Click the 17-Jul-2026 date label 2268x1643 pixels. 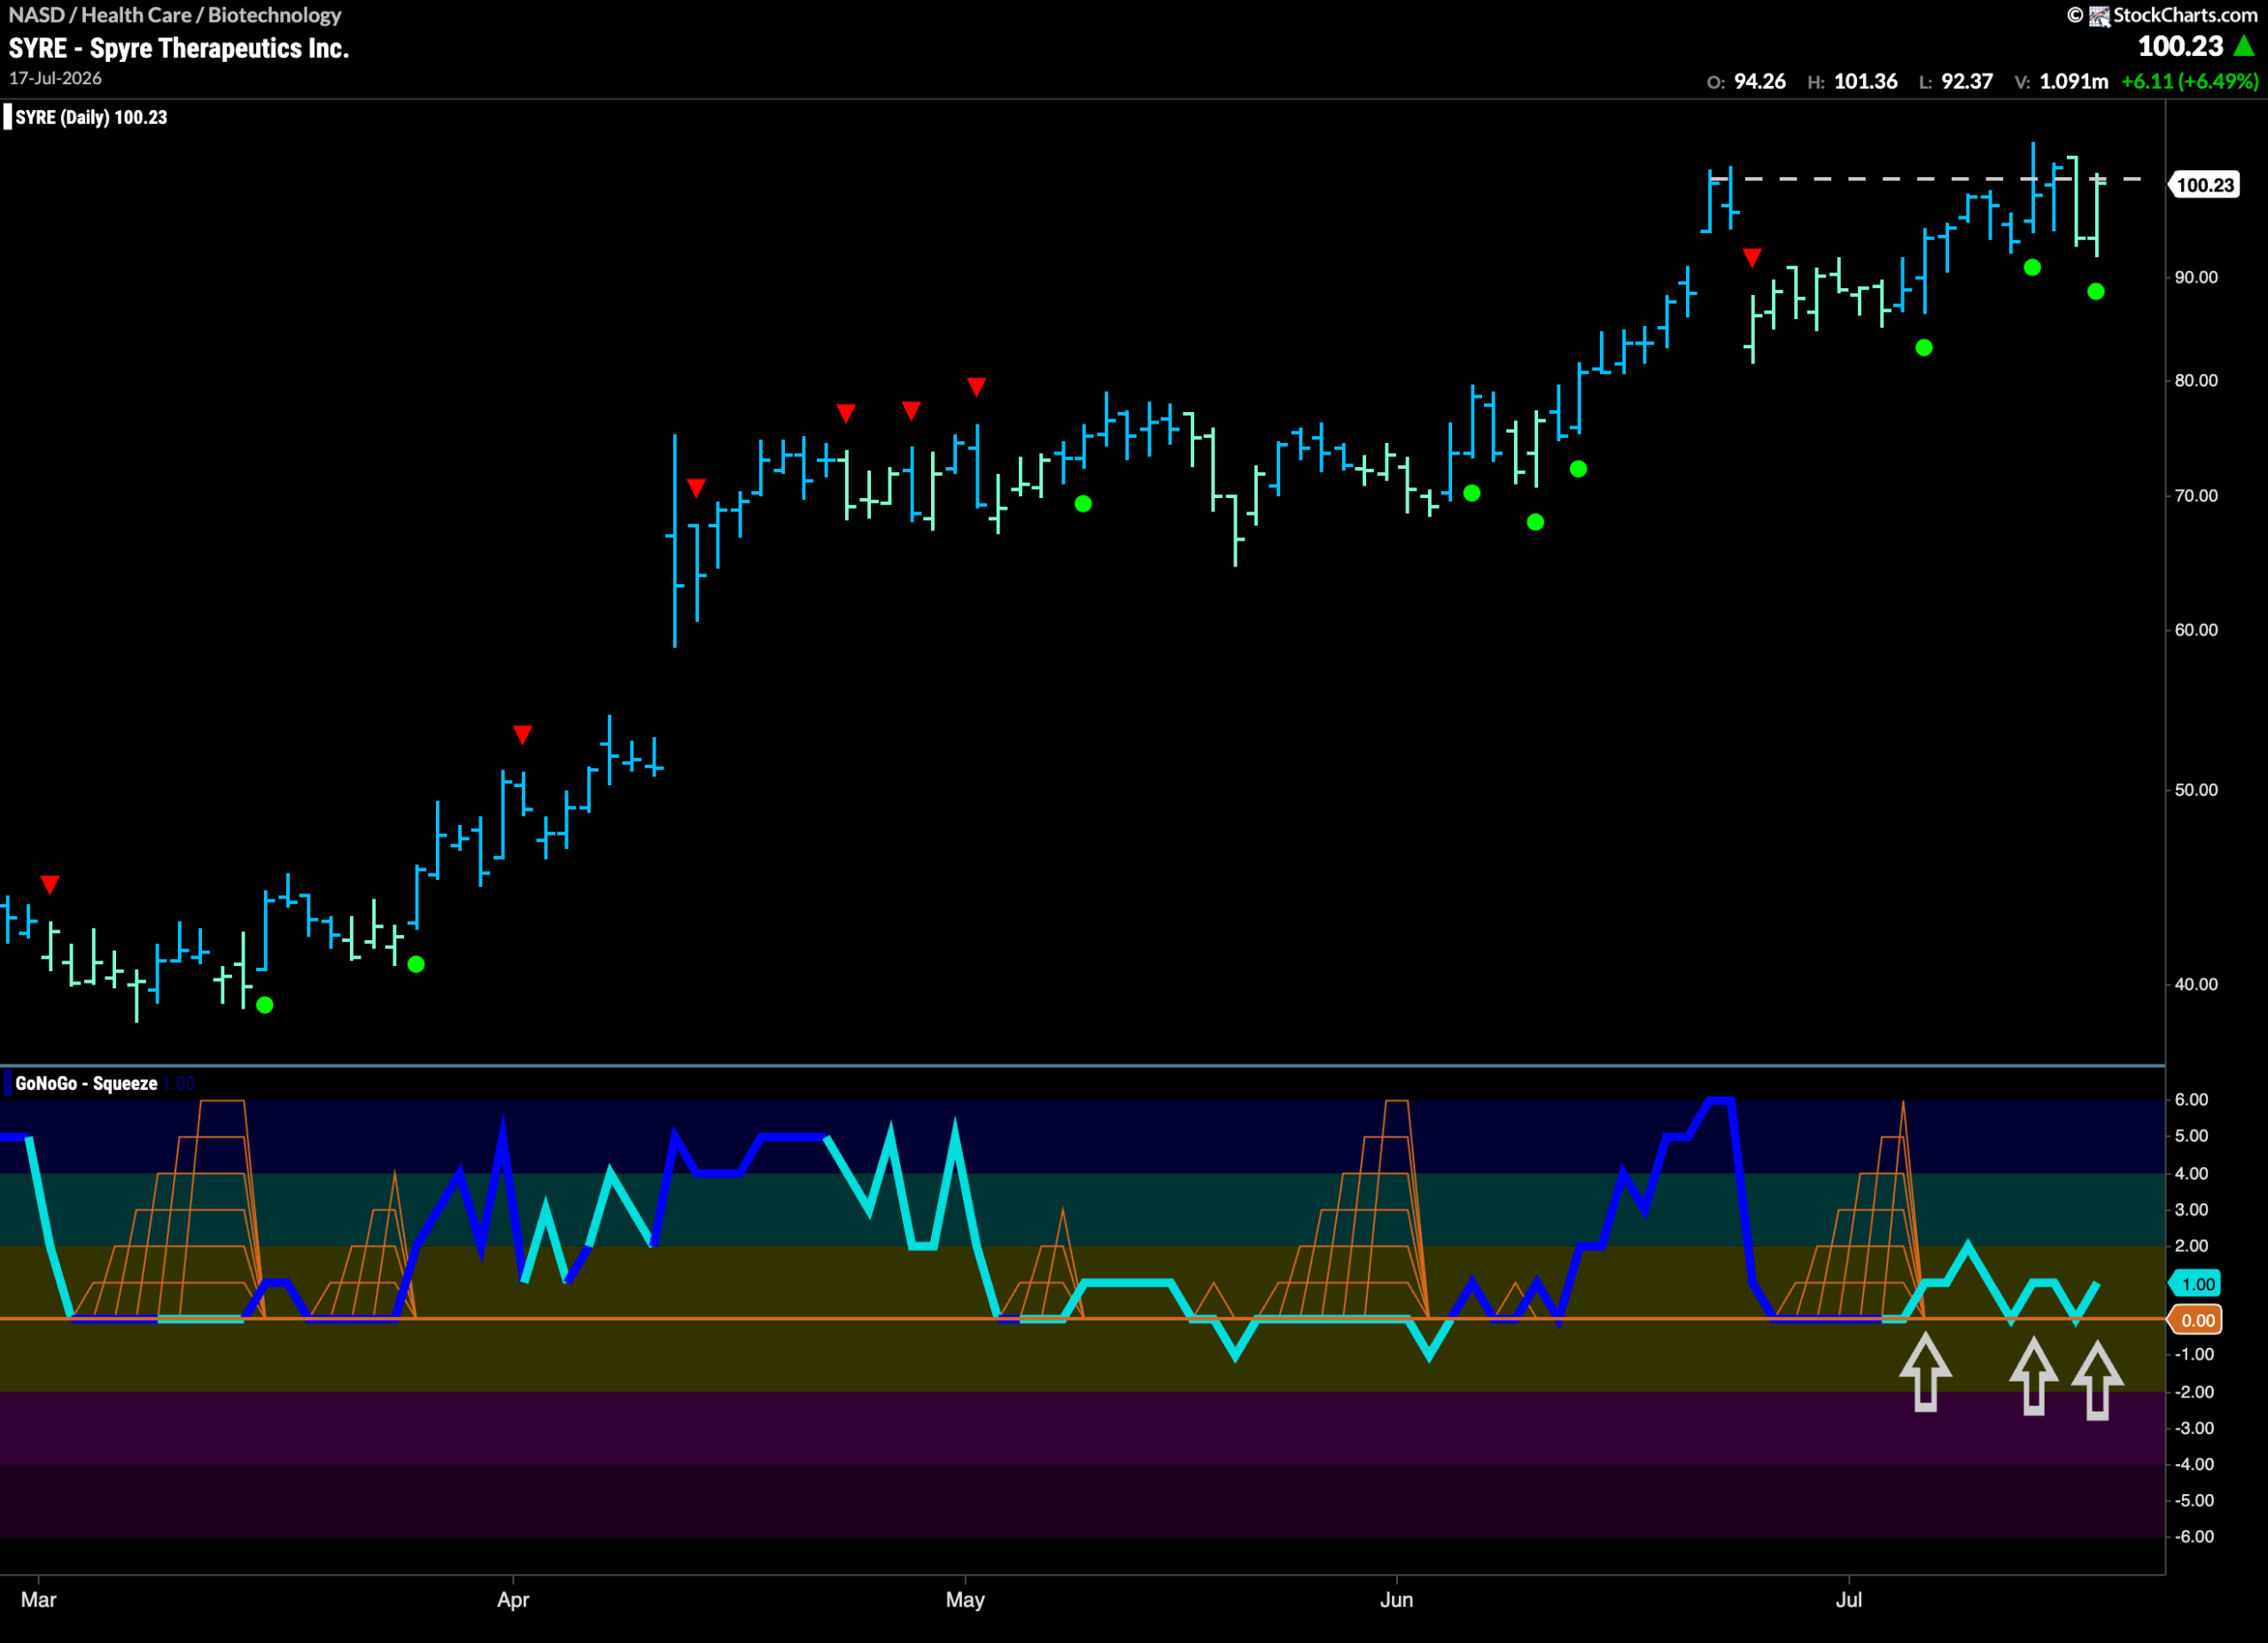point(55,78)
